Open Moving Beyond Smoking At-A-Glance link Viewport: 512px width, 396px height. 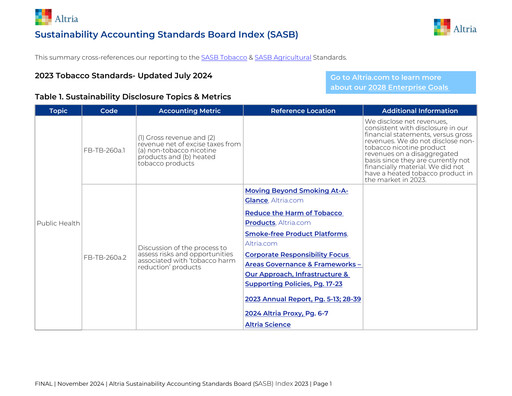(296, 195)
